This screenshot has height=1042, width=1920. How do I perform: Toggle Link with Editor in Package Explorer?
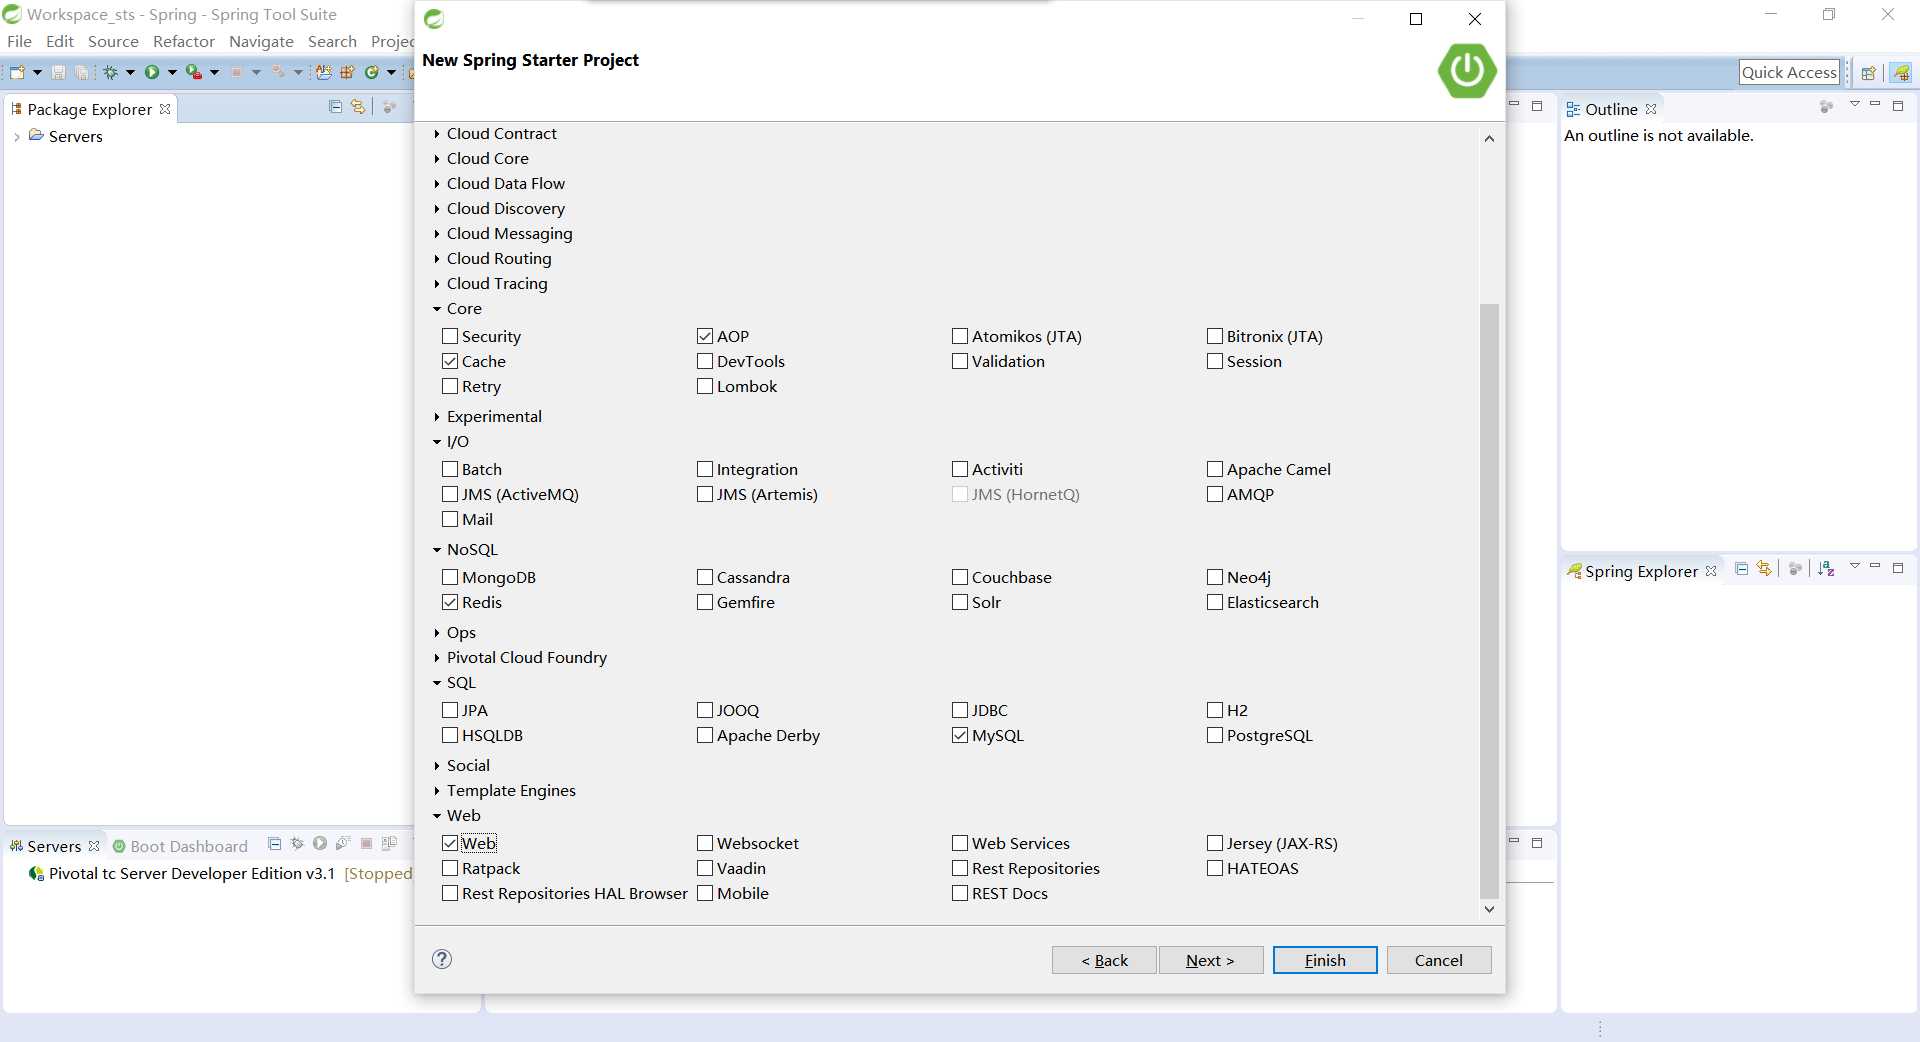pyautogui.click(x=358, y=107)
